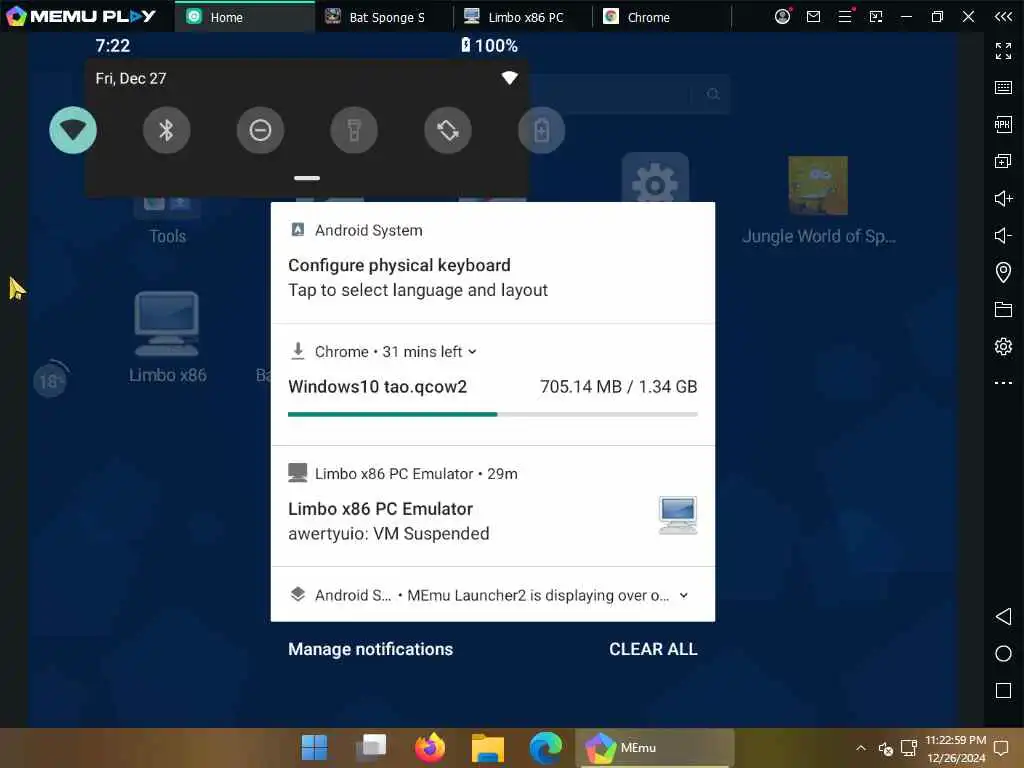Click the muted volume tray icon

click(x=886, y=748)
